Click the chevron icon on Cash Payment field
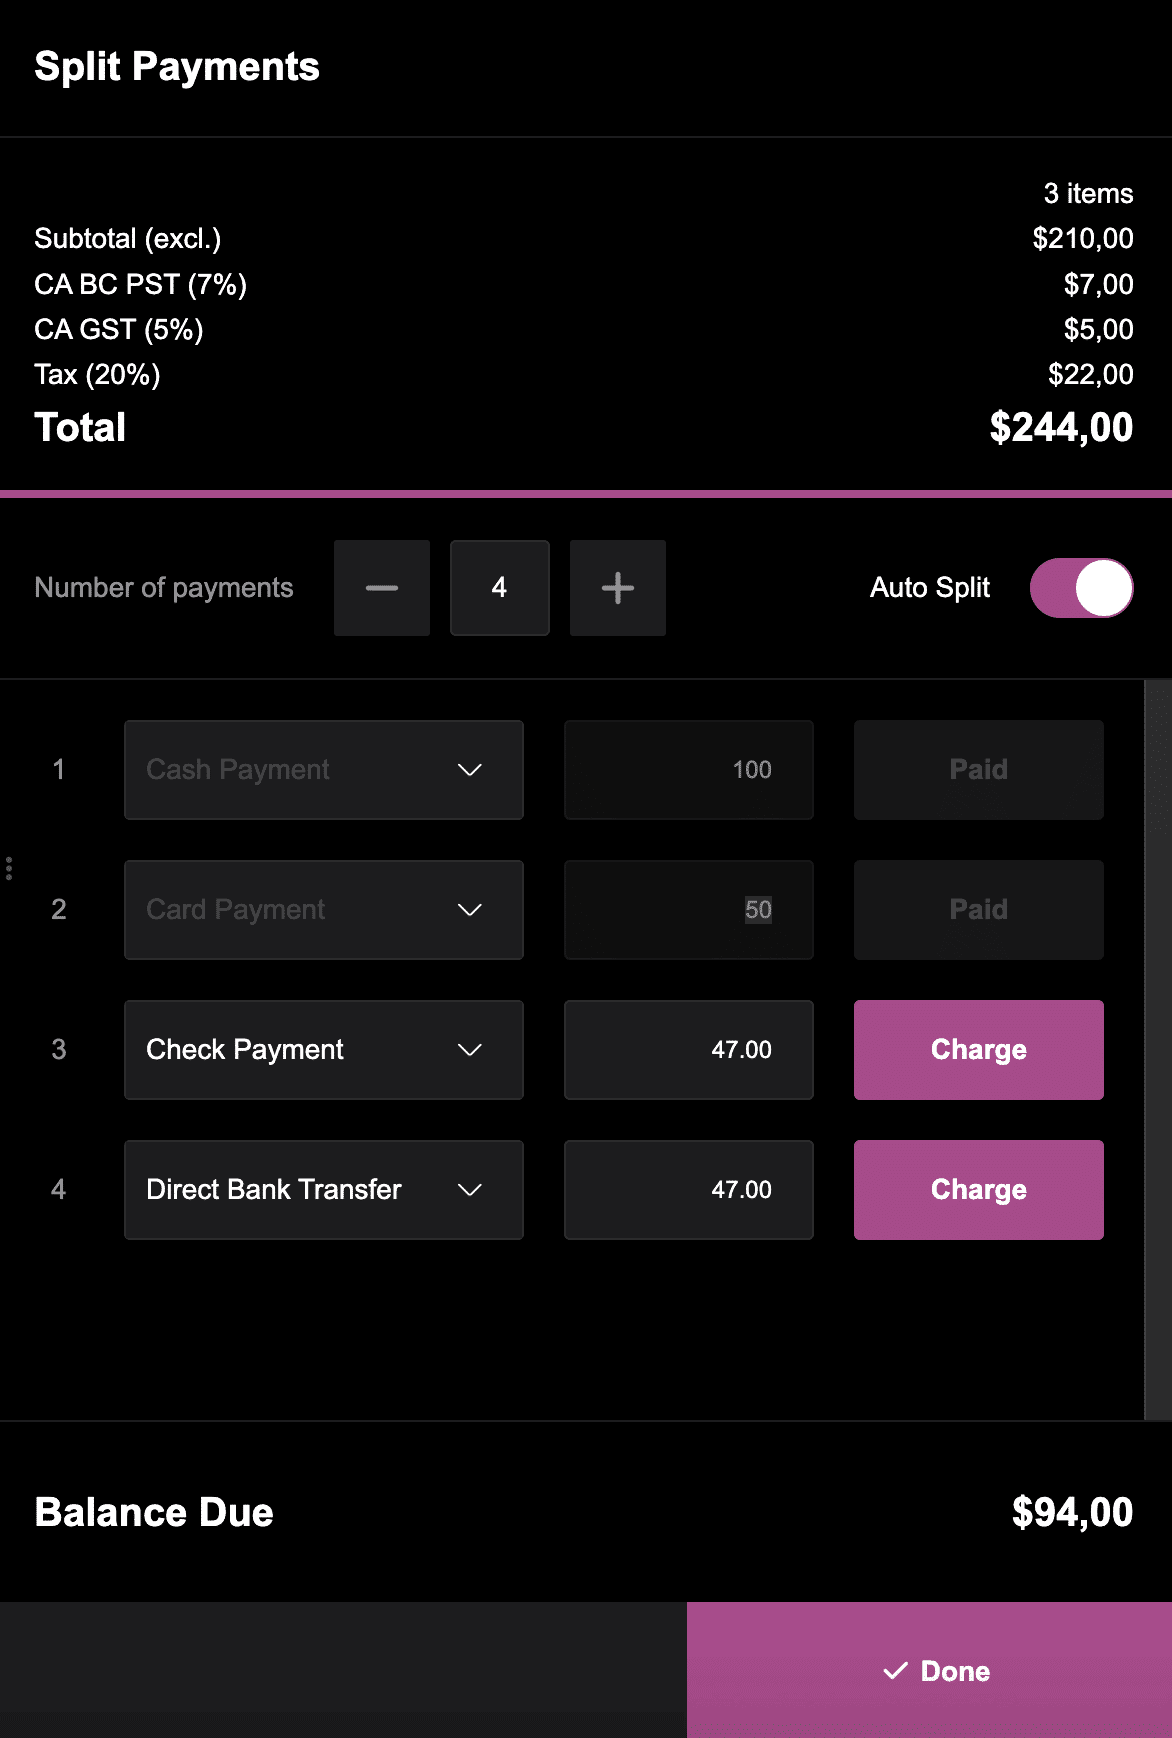 (470, 770)
